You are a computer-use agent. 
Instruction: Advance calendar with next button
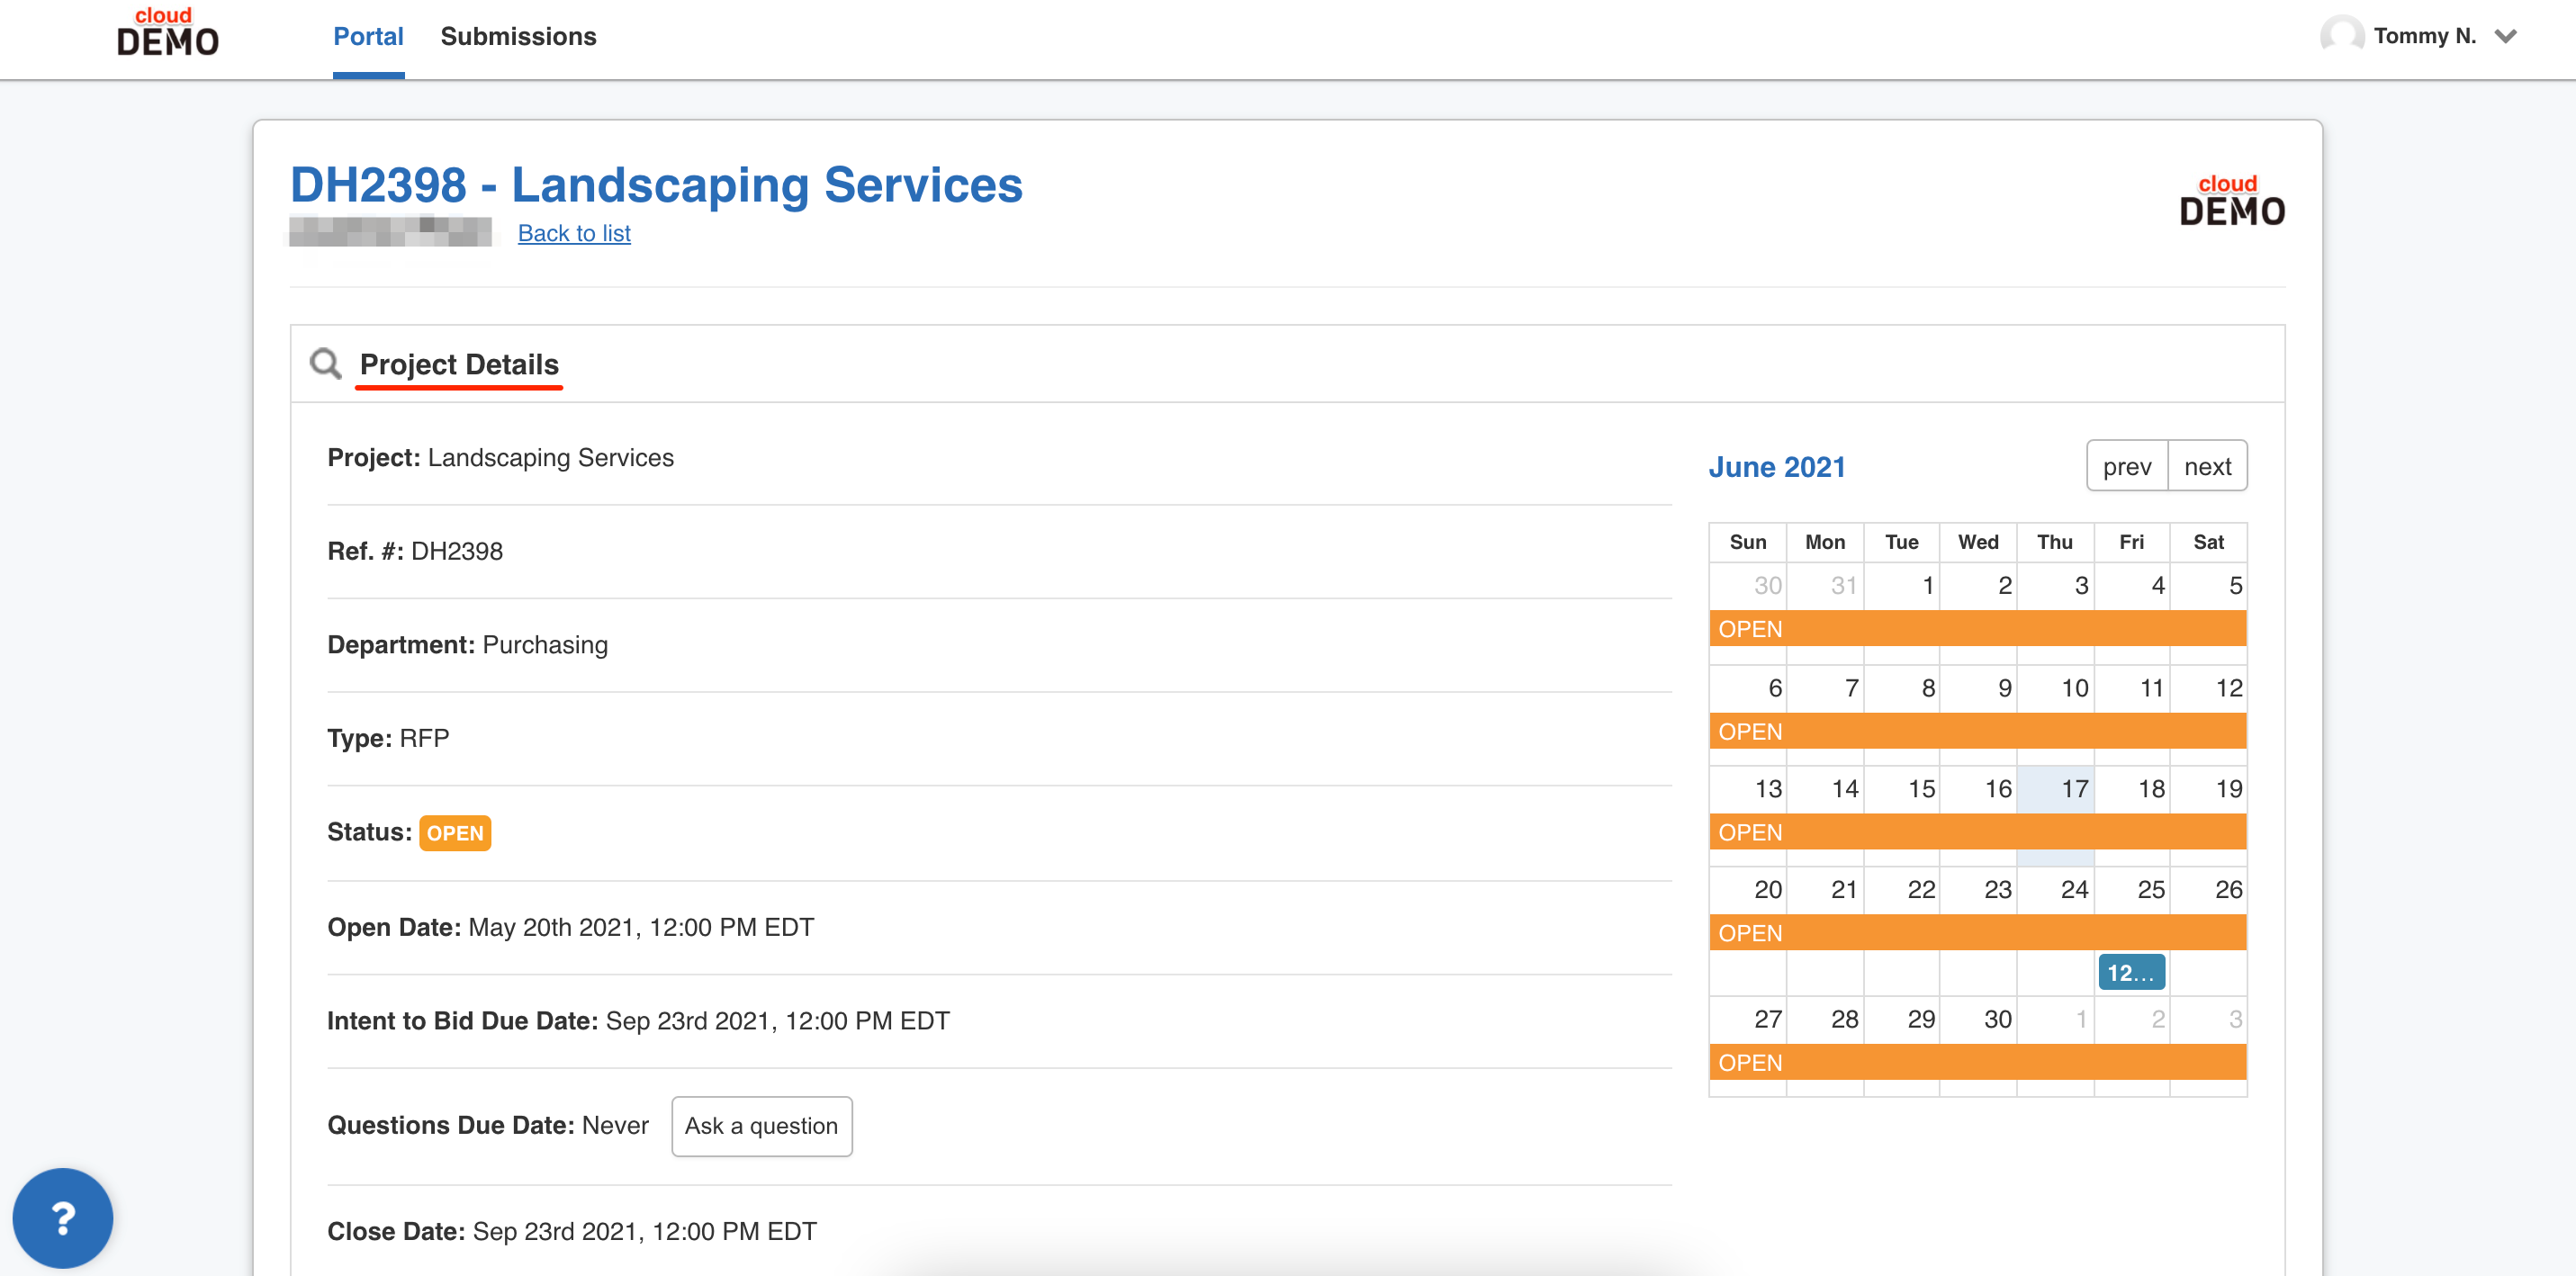2207,466
